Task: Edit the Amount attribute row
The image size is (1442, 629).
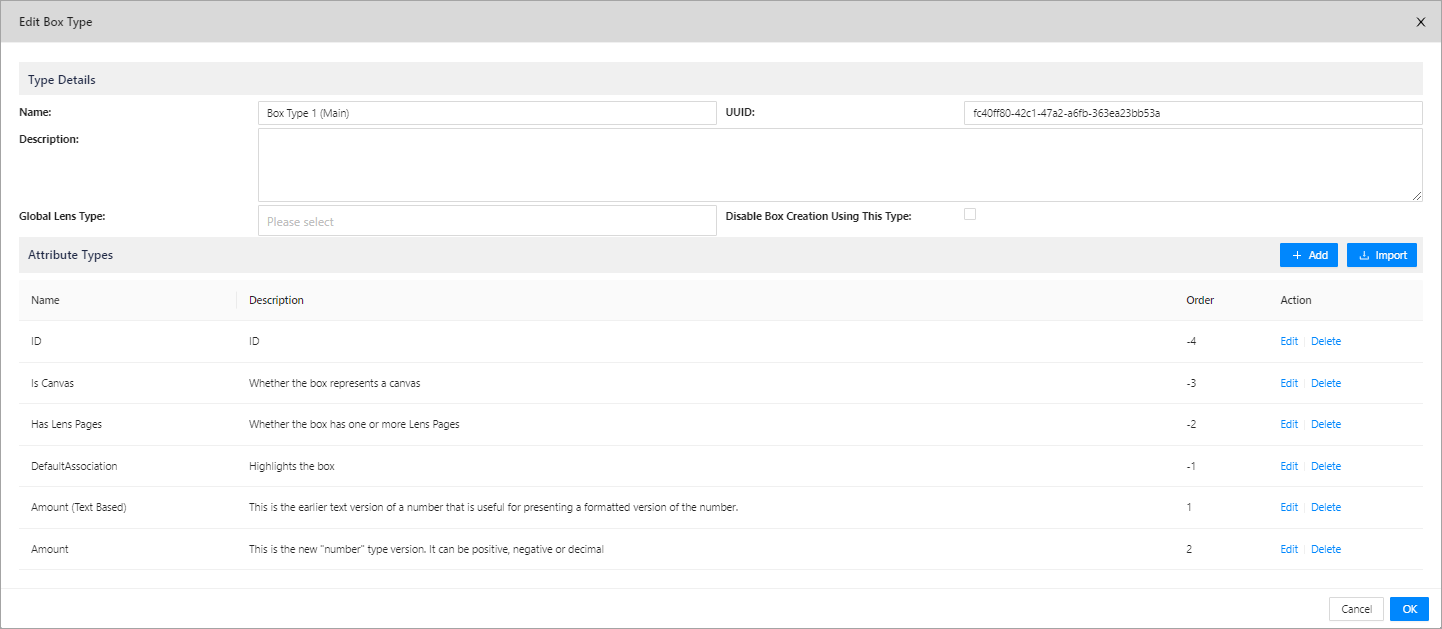Action: pyautogui.click(x=1289, y=549)
